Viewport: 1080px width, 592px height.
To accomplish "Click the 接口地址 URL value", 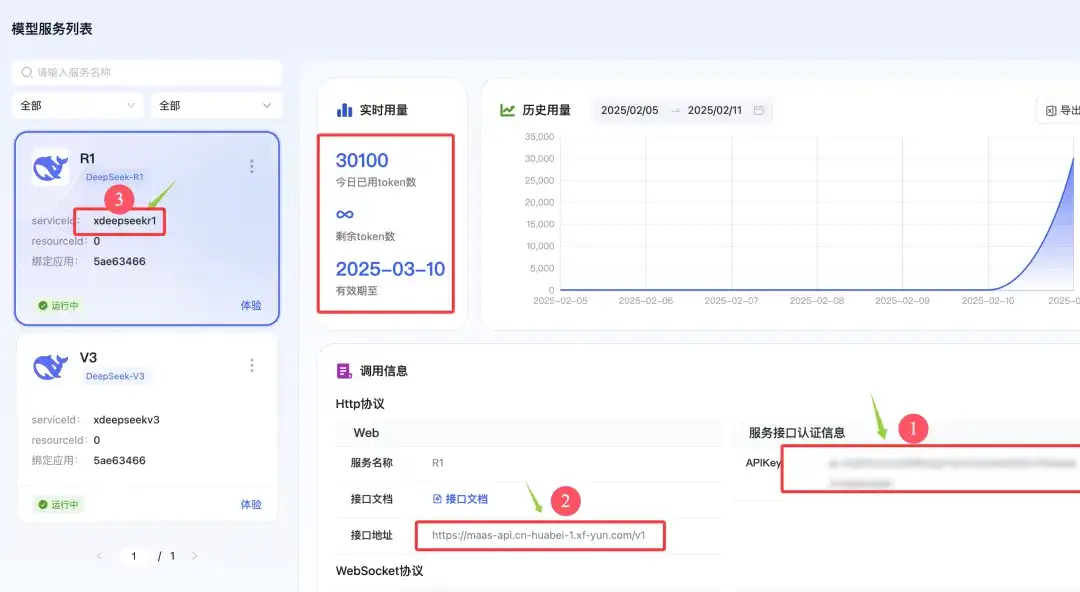I will (539, 535).
